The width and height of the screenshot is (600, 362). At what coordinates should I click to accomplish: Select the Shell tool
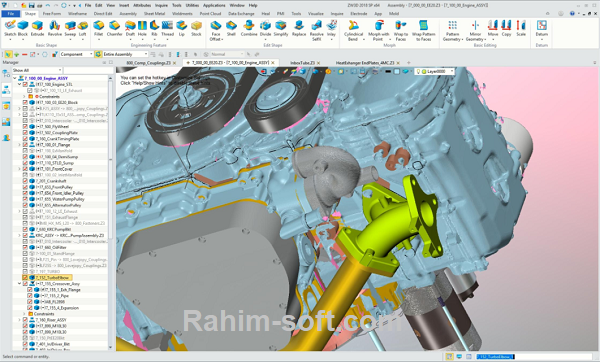pos(231,28)
